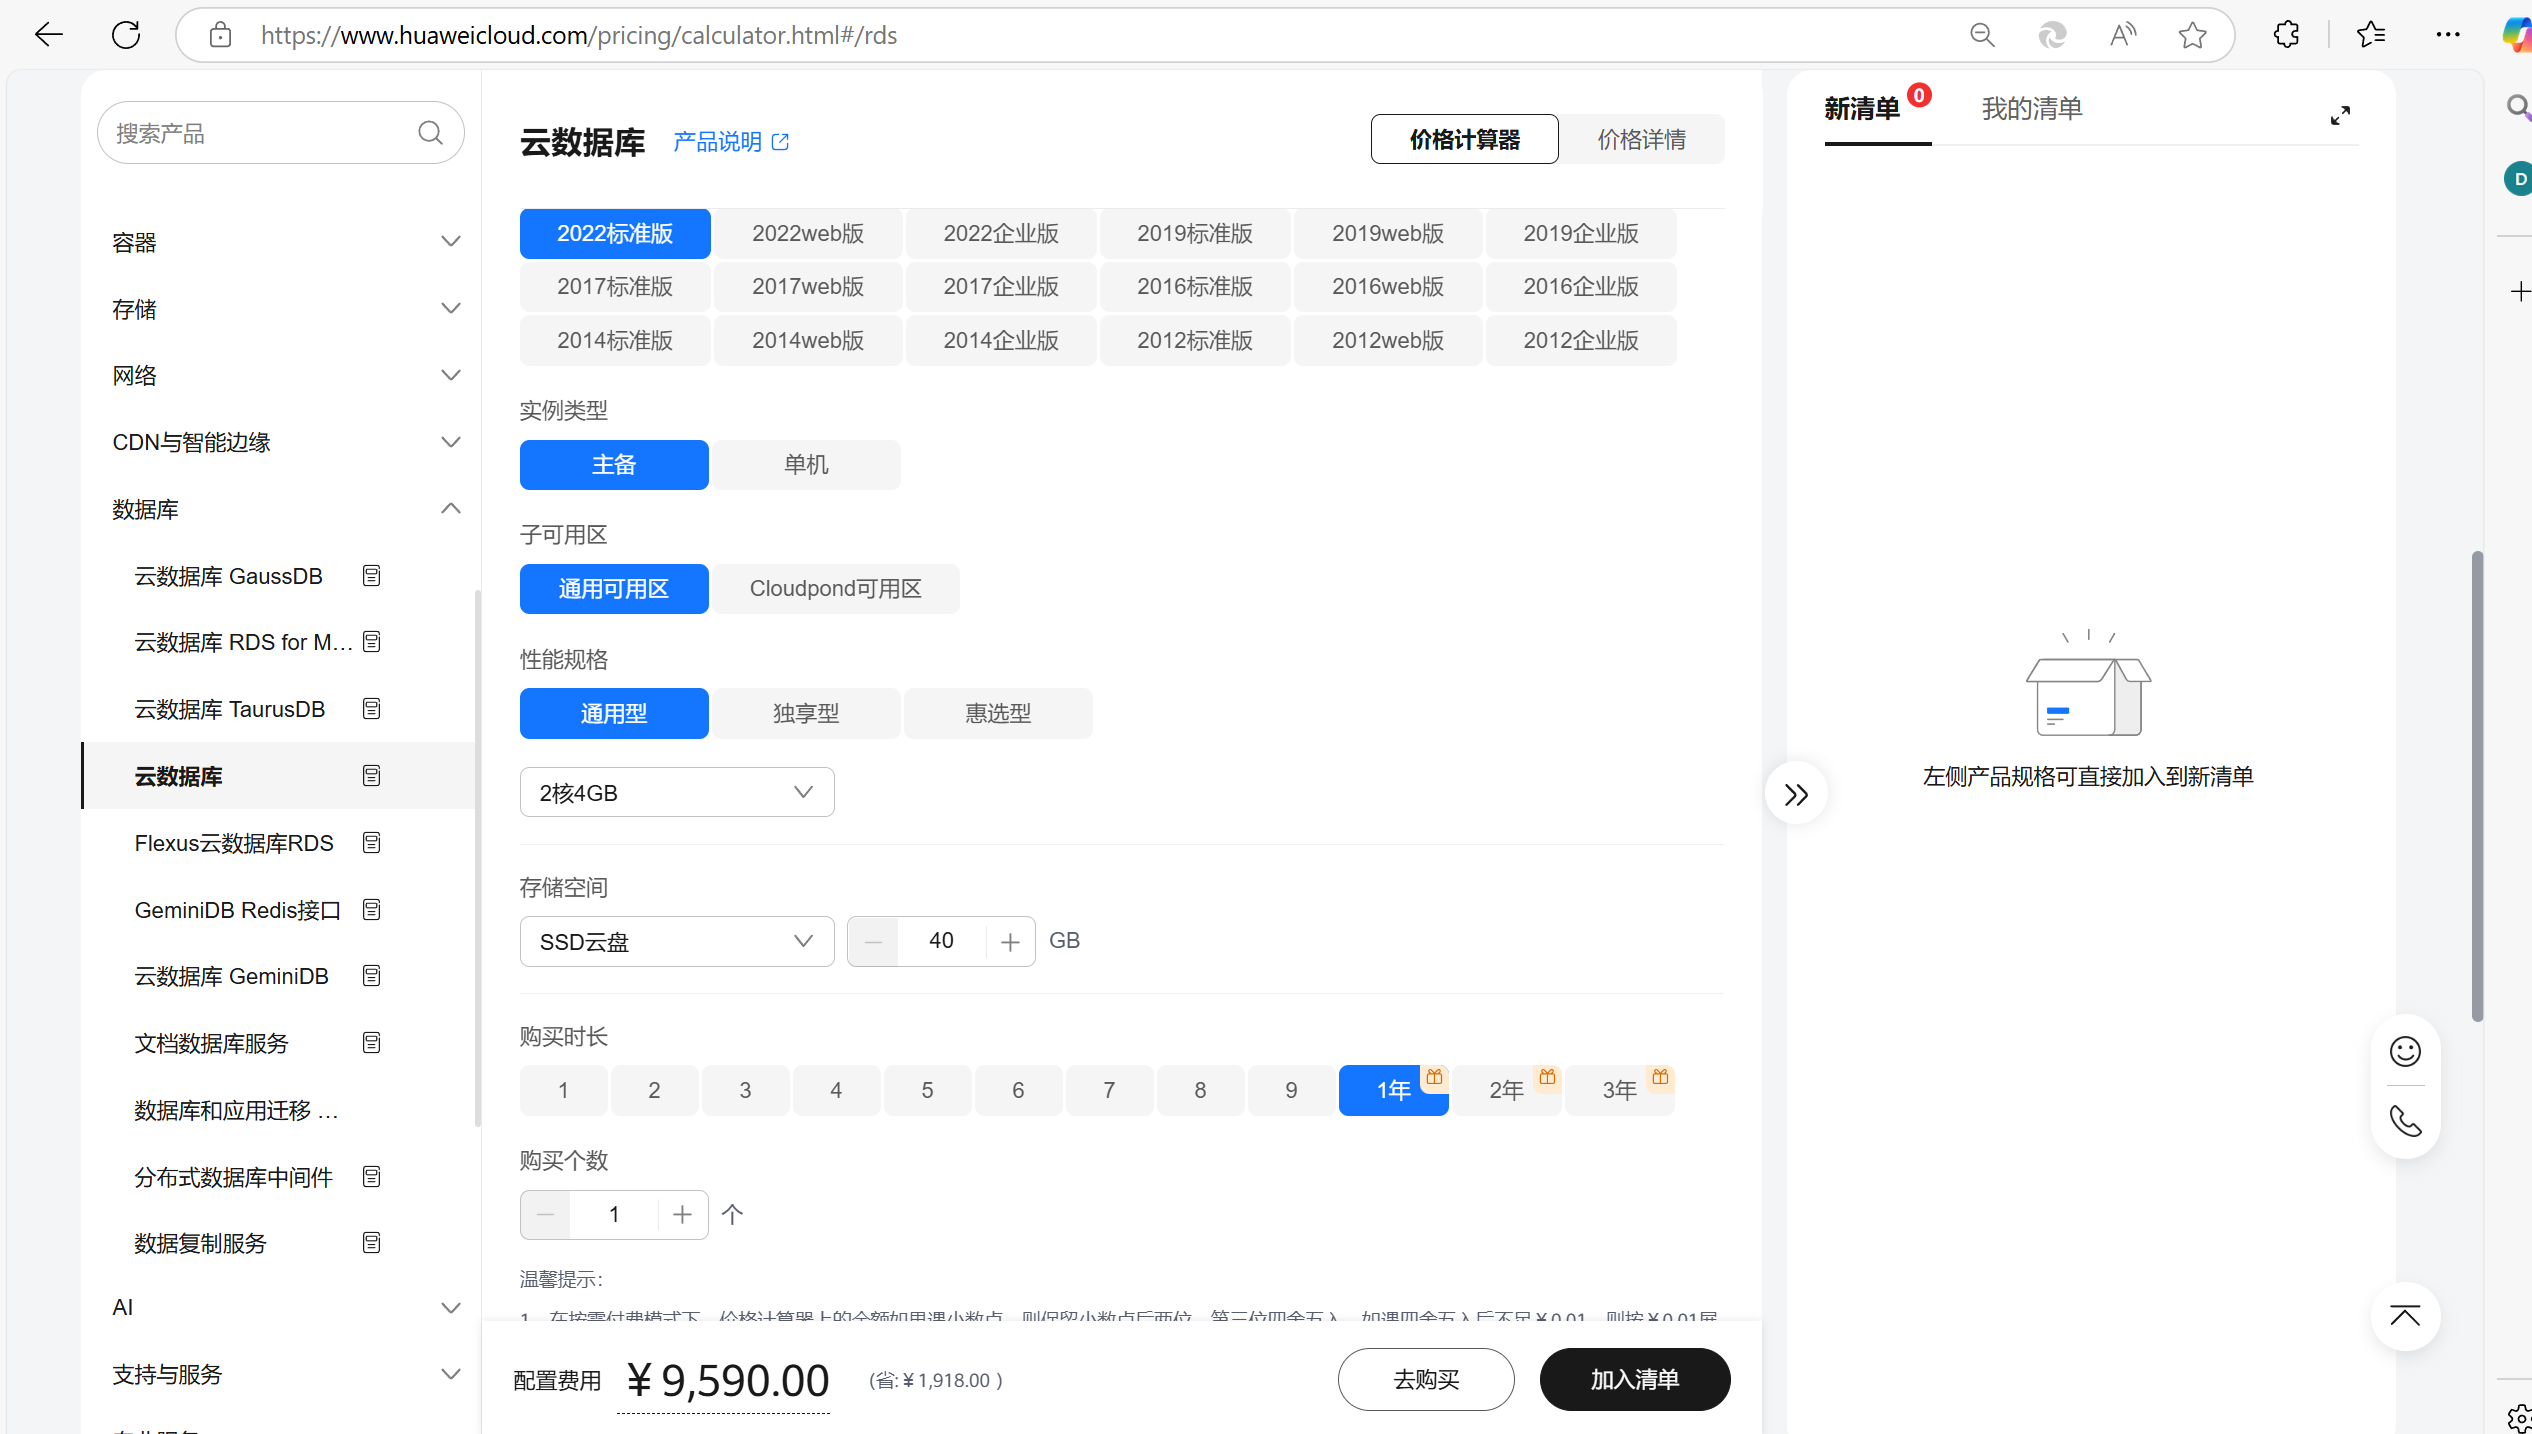
Task: Click the search magnifier icon in product search
Action: tap(430, 133)
